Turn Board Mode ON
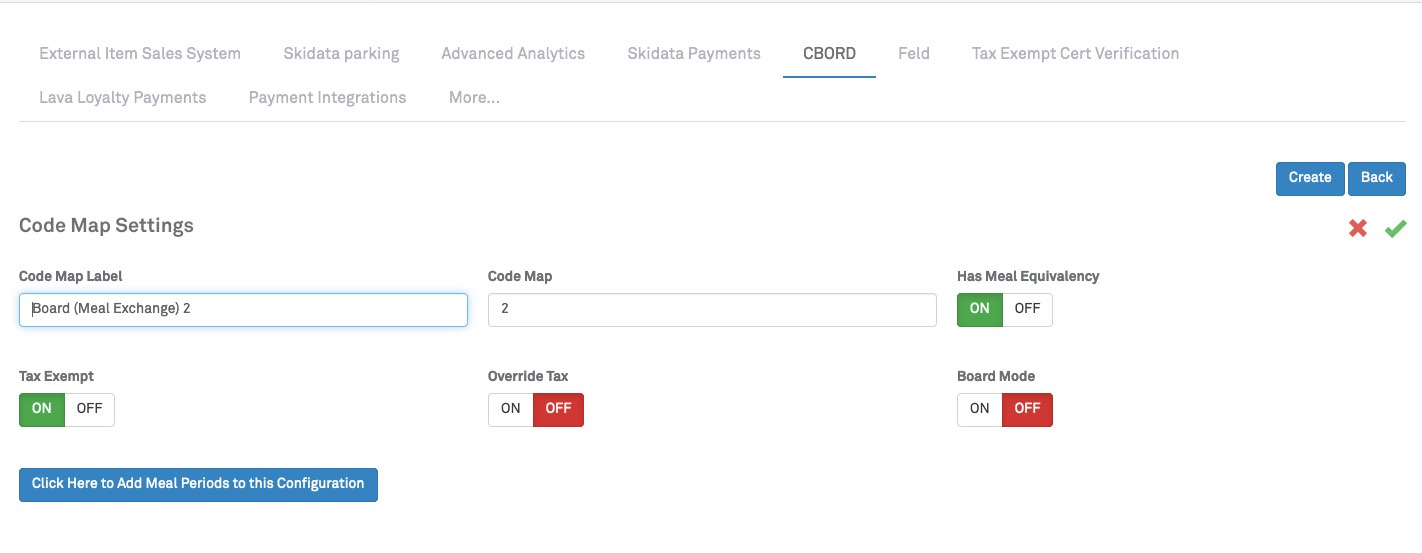 980,409
